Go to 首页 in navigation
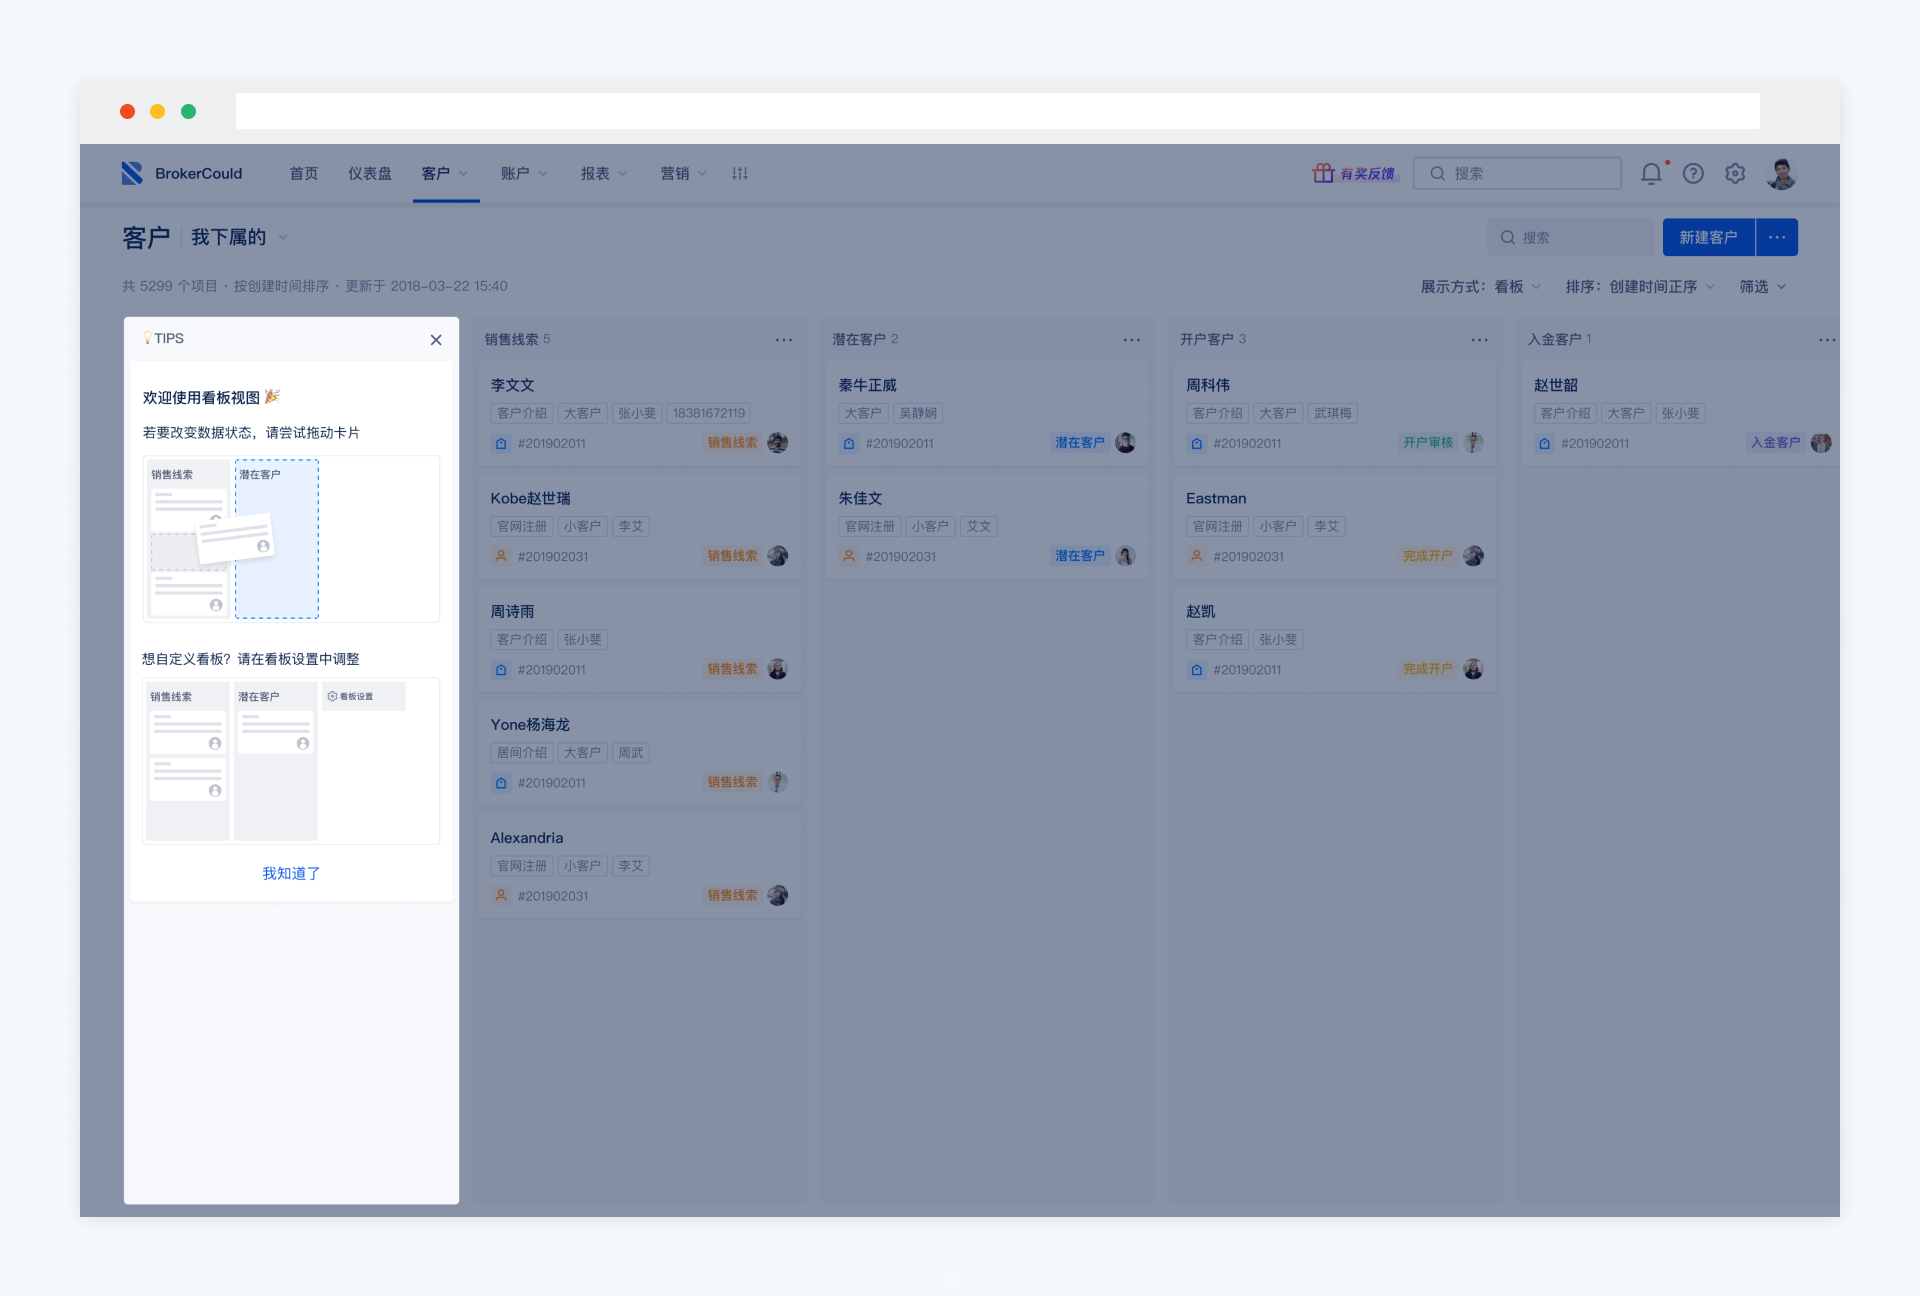 click(304, 173)
